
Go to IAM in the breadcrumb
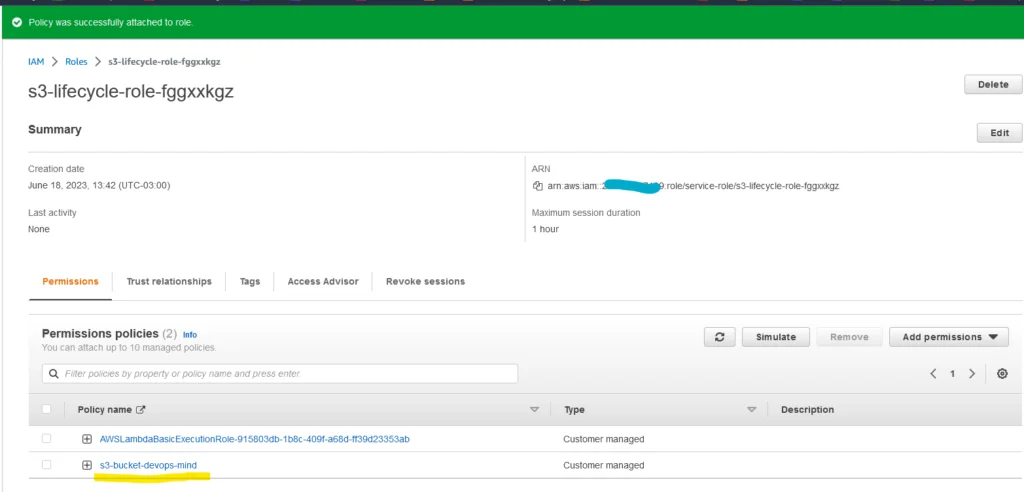(x=36, y=61)
